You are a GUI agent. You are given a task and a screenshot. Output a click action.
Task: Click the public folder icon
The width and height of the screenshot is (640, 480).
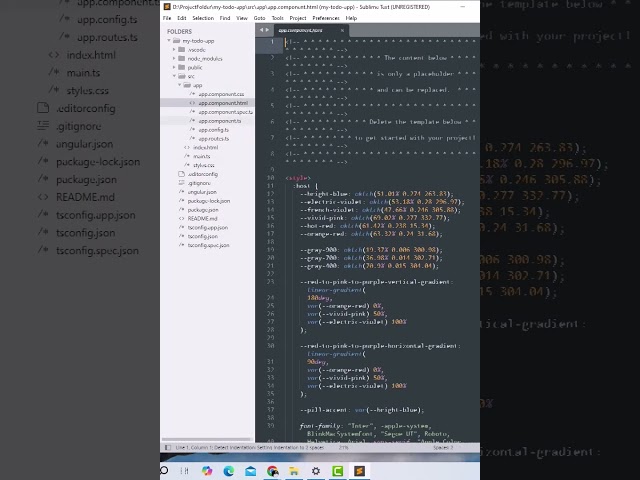point(182,67)
